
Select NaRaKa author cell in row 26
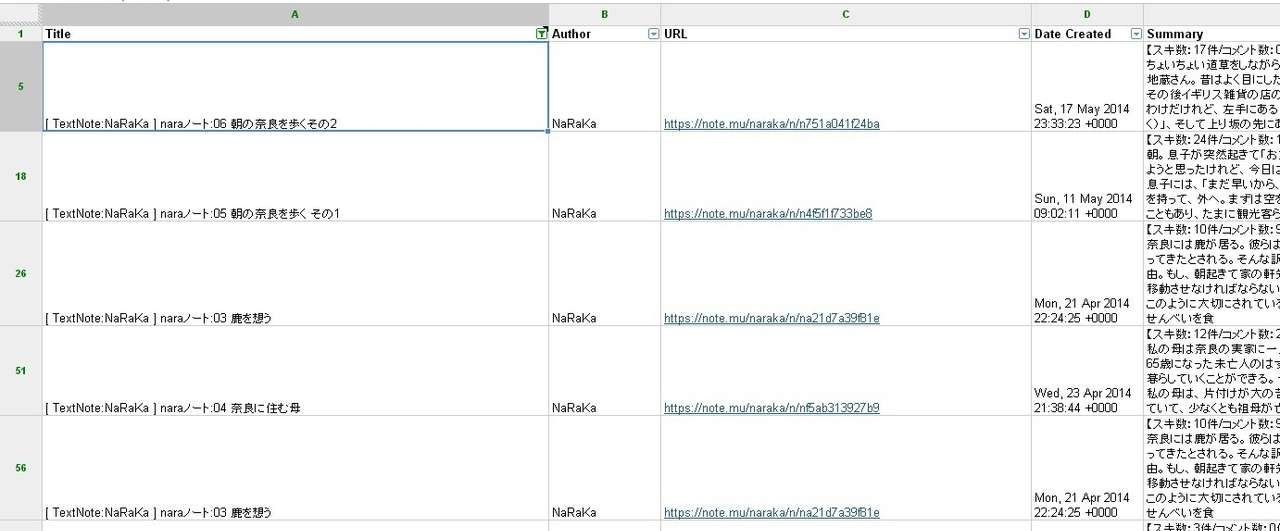[x=605, y=274]
